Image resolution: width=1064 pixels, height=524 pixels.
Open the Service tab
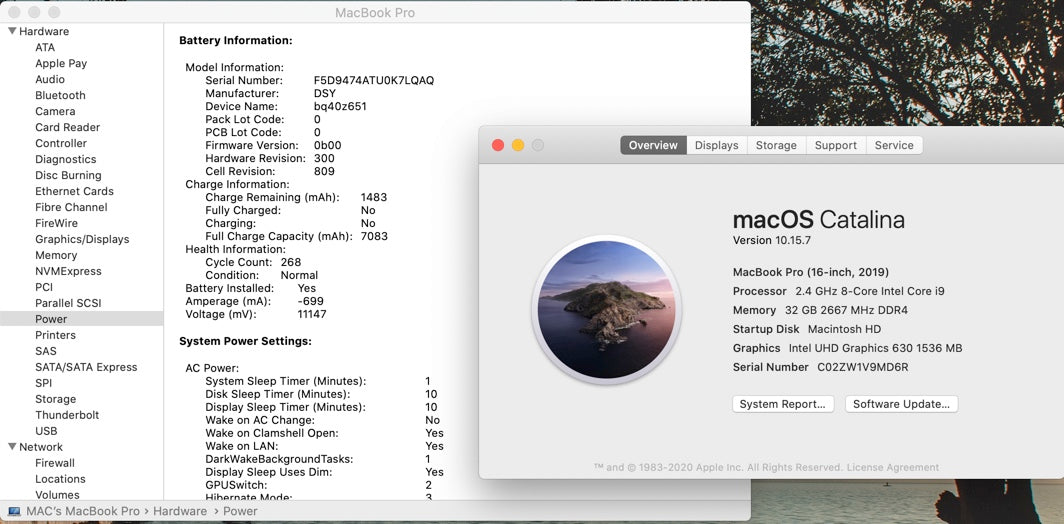894,145
